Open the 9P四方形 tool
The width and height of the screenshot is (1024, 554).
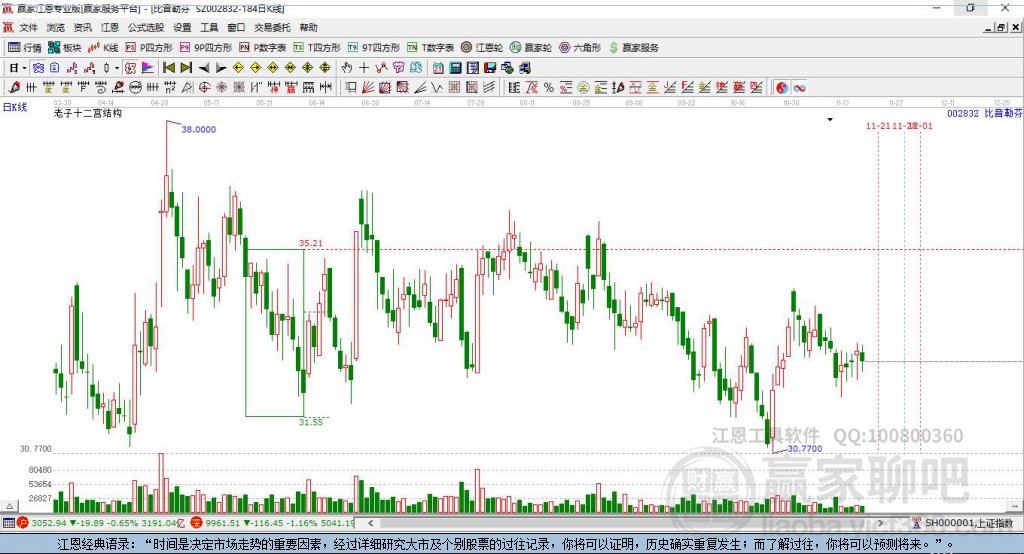[206, 48]
